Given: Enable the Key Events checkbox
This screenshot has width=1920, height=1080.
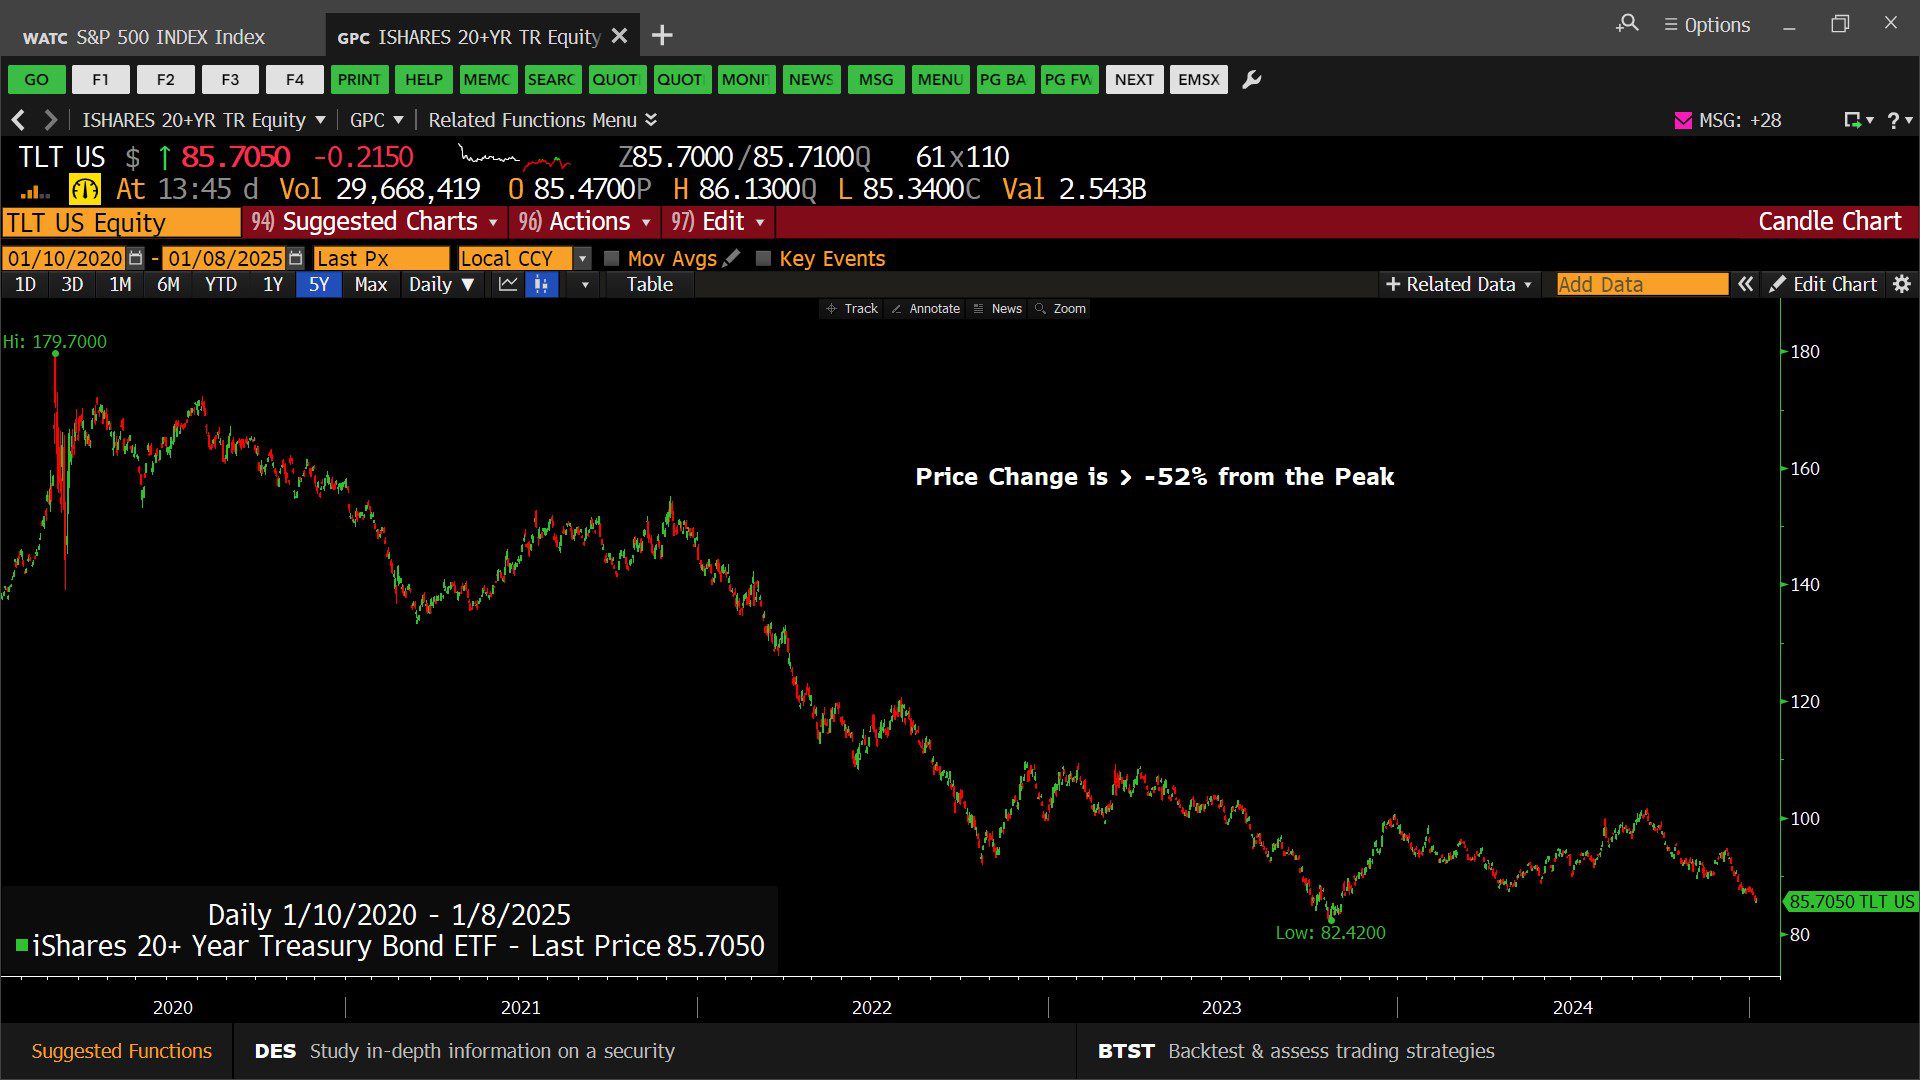Looking at the screenshot, I should [x=764, y=258].
